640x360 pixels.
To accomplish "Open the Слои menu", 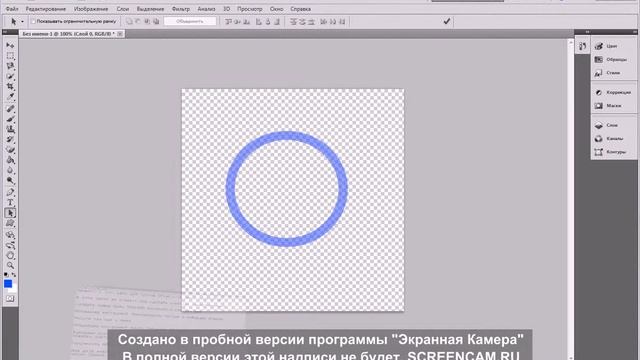I will (122, 9).
